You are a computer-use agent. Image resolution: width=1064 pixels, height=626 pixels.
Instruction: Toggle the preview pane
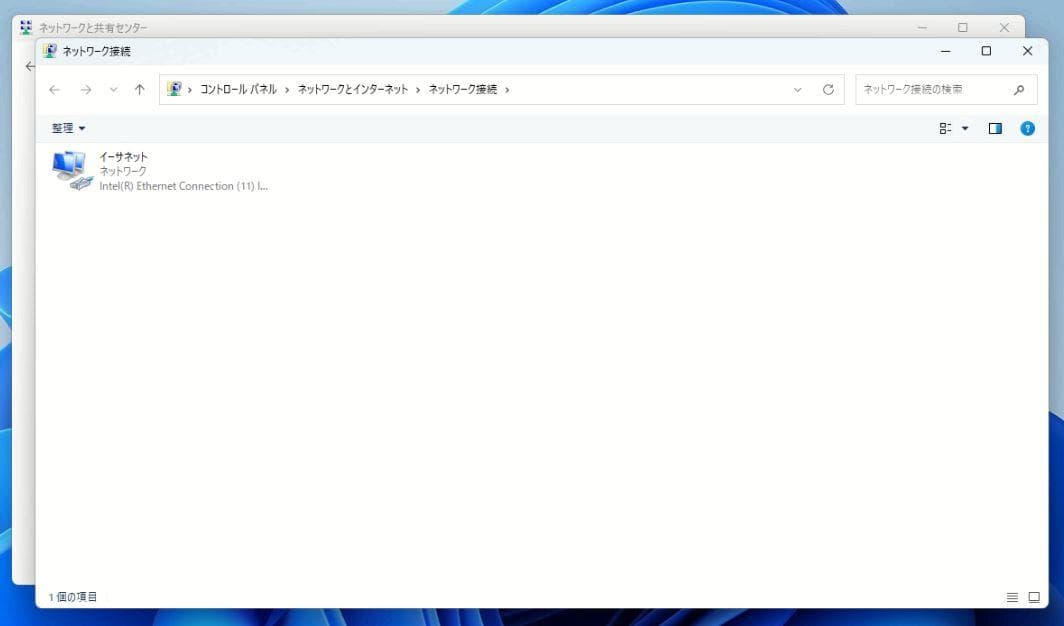[995, 128]
